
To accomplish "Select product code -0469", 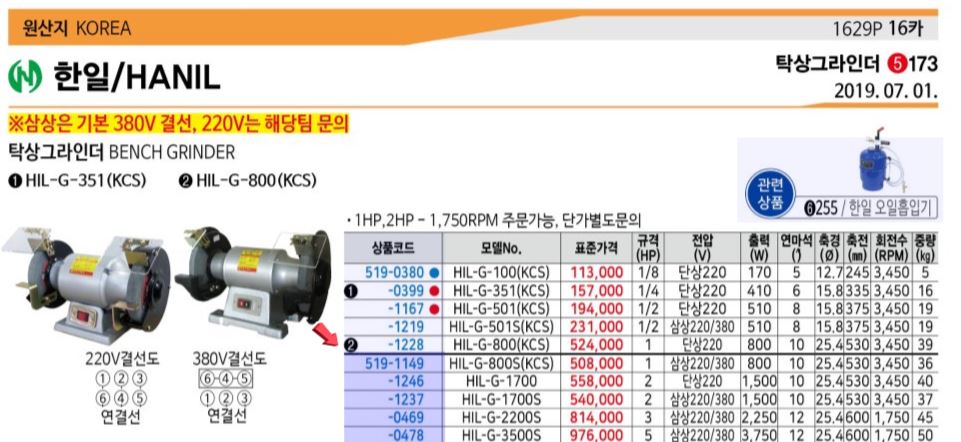I will (x=405, y=418).
